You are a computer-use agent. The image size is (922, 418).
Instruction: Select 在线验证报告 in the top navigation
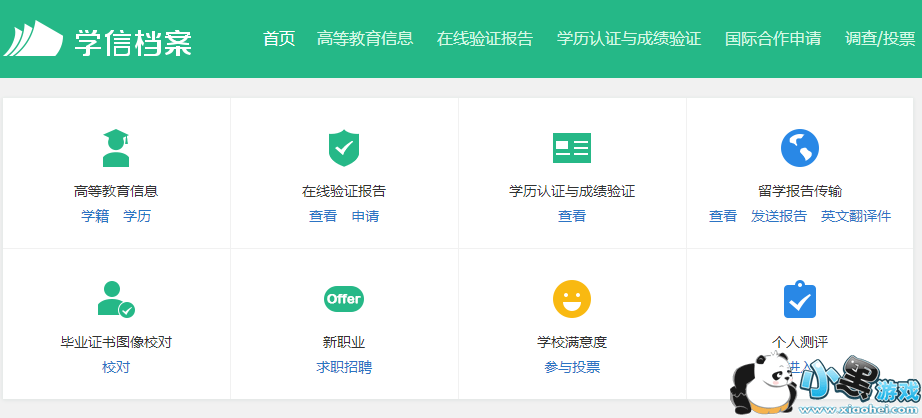485,39
